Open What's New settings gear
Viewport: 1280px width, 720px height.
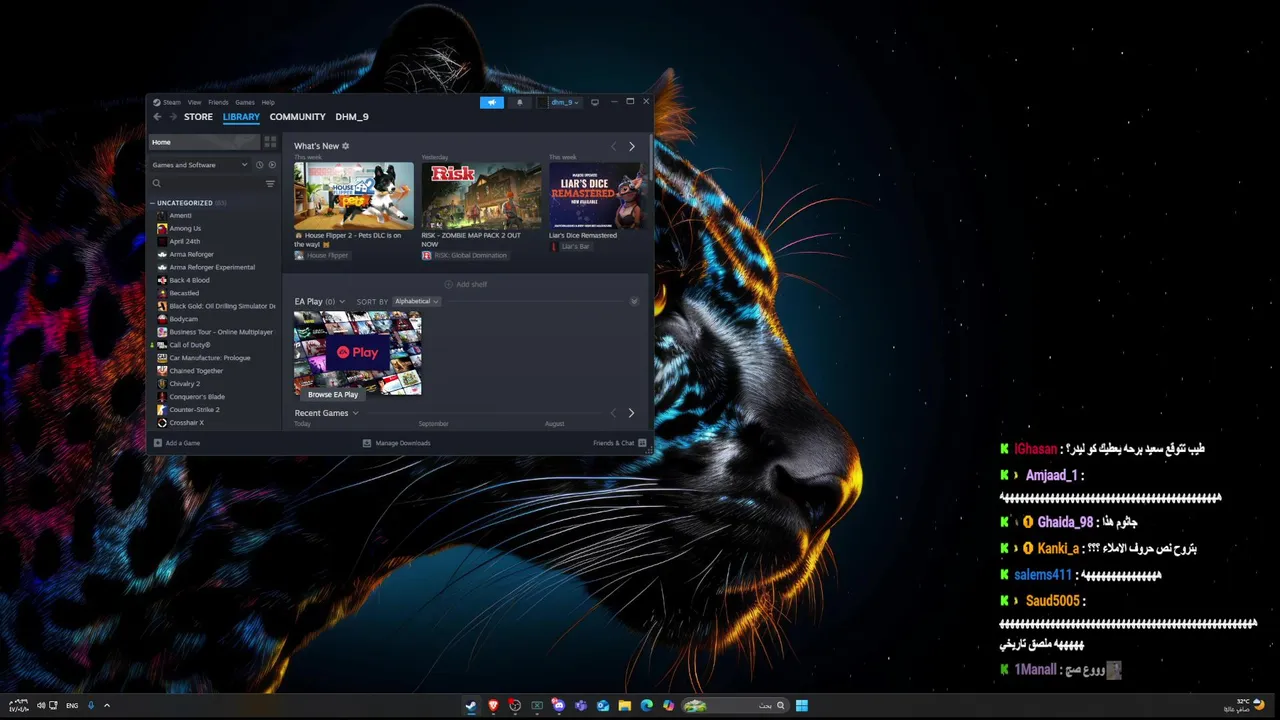pos(346,146)
